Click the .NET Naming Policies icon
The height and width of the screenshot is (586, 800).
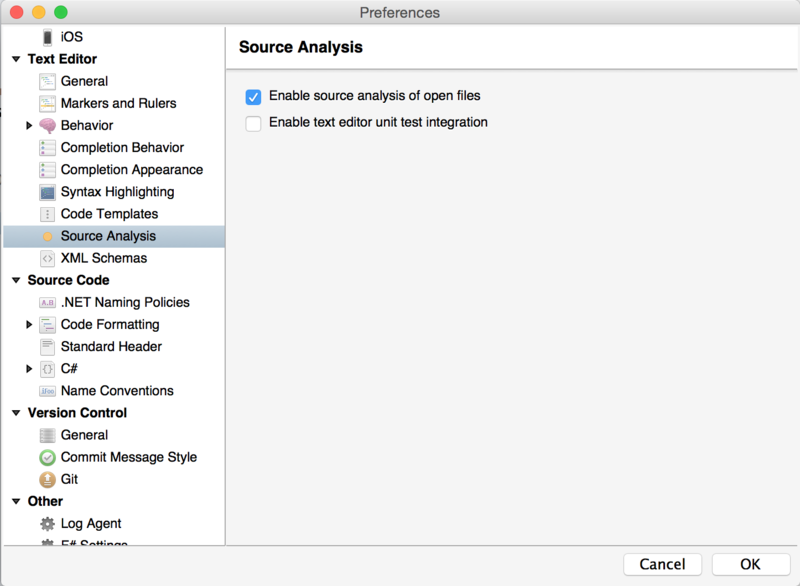pos(47,303)
